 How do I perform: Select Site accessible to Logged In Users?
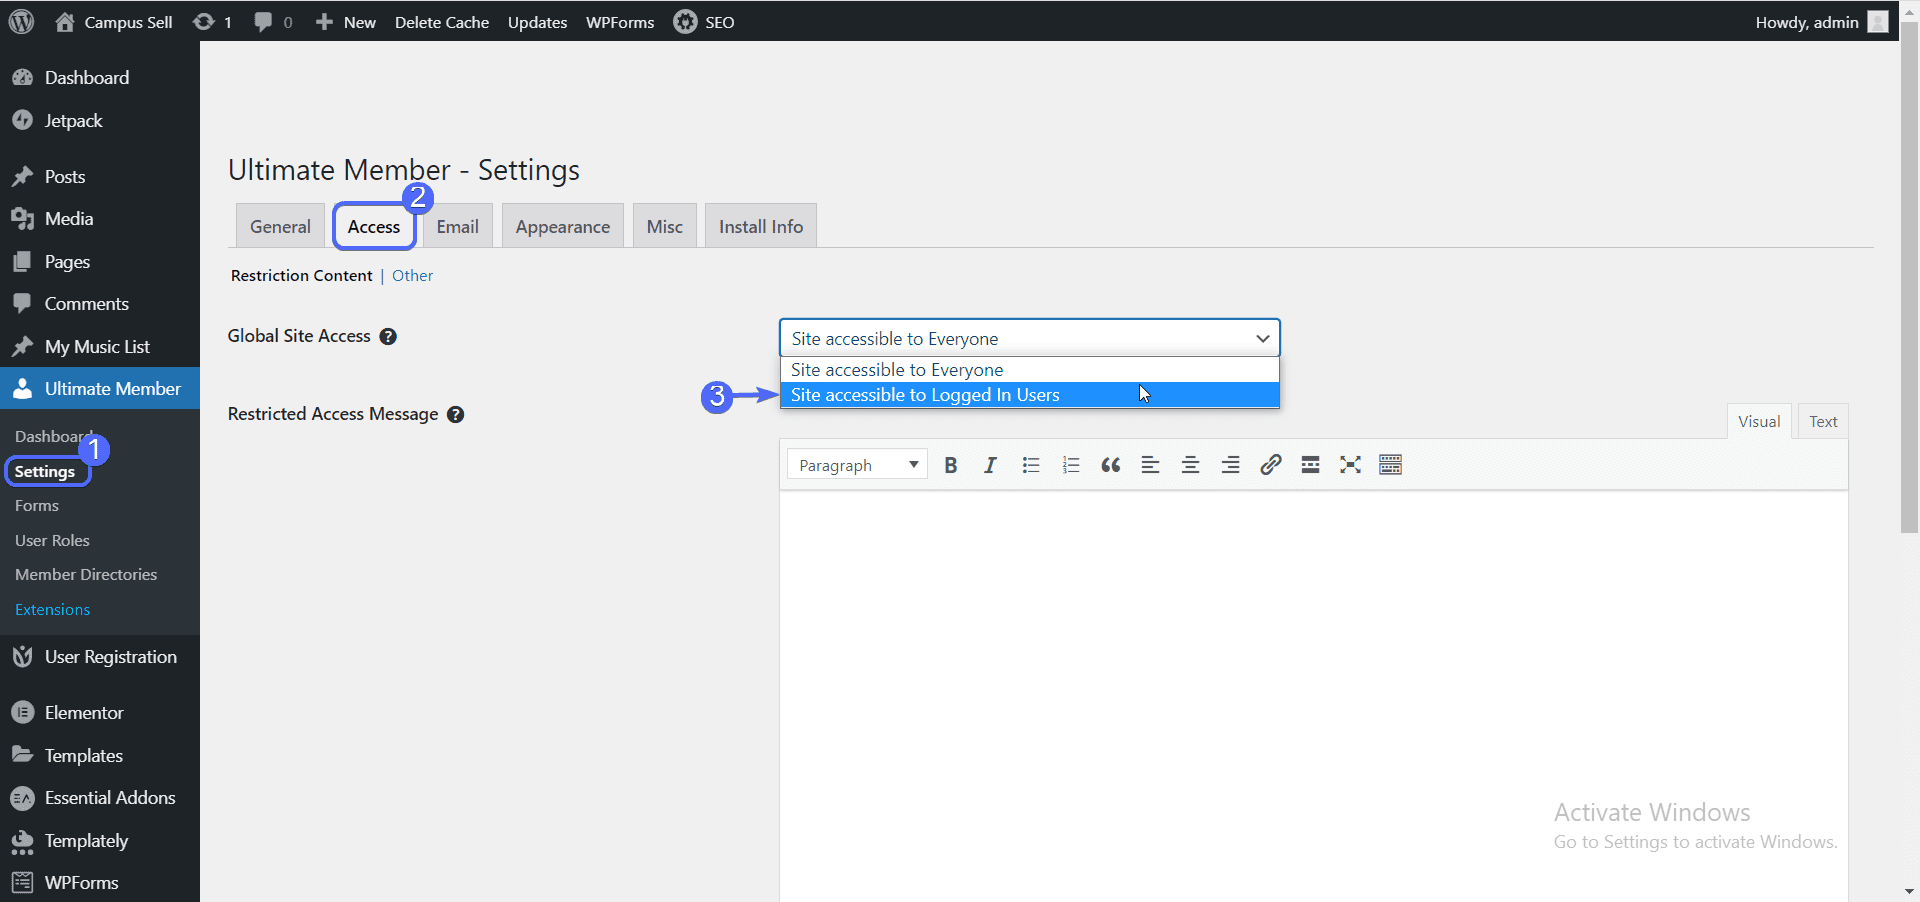[1029, 395]
